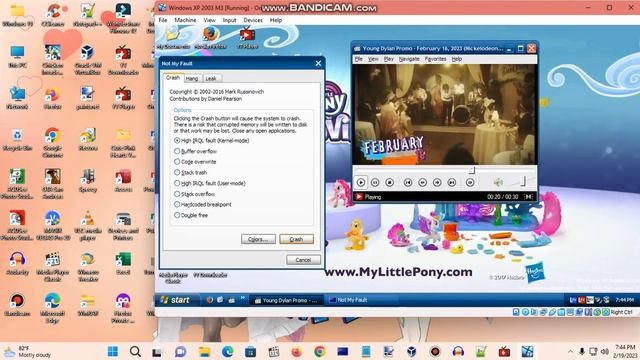This screenshot has height=360, width=640.
Task: Open Recycle Bin on host desktop
Action: tap(17, 140)
